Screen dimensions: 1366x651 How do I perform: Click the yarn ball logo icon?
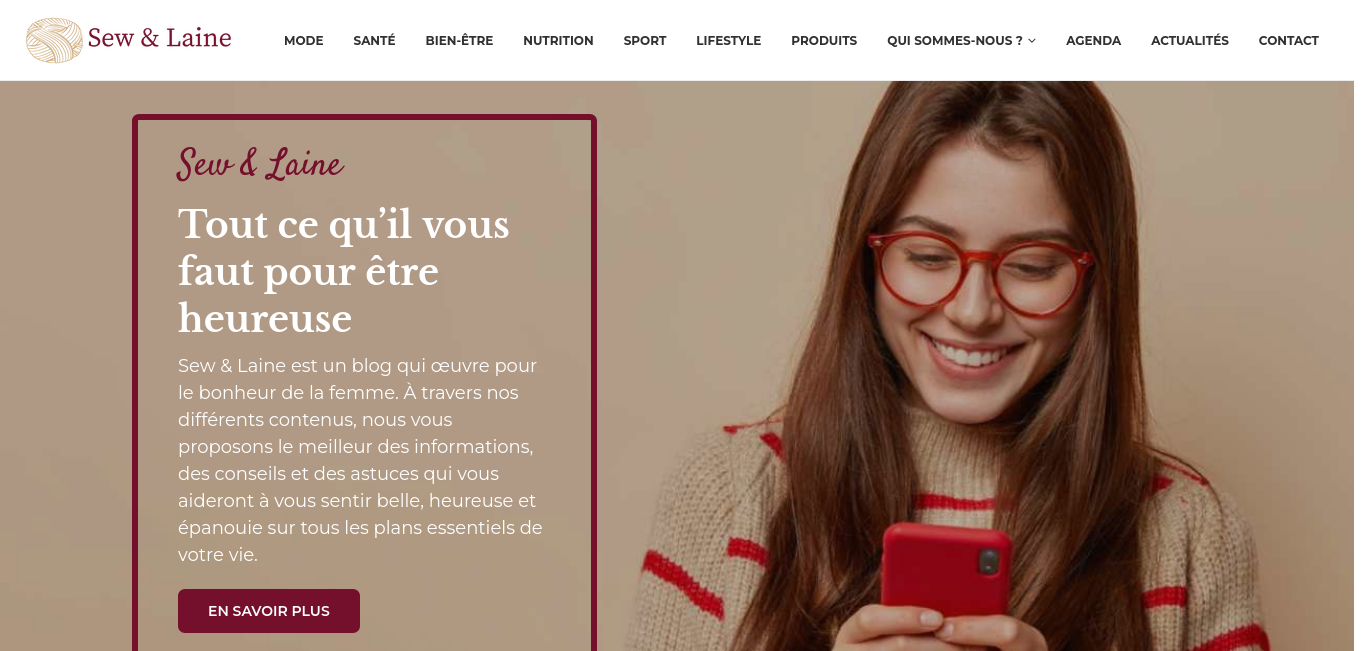[x=54, y=40]
